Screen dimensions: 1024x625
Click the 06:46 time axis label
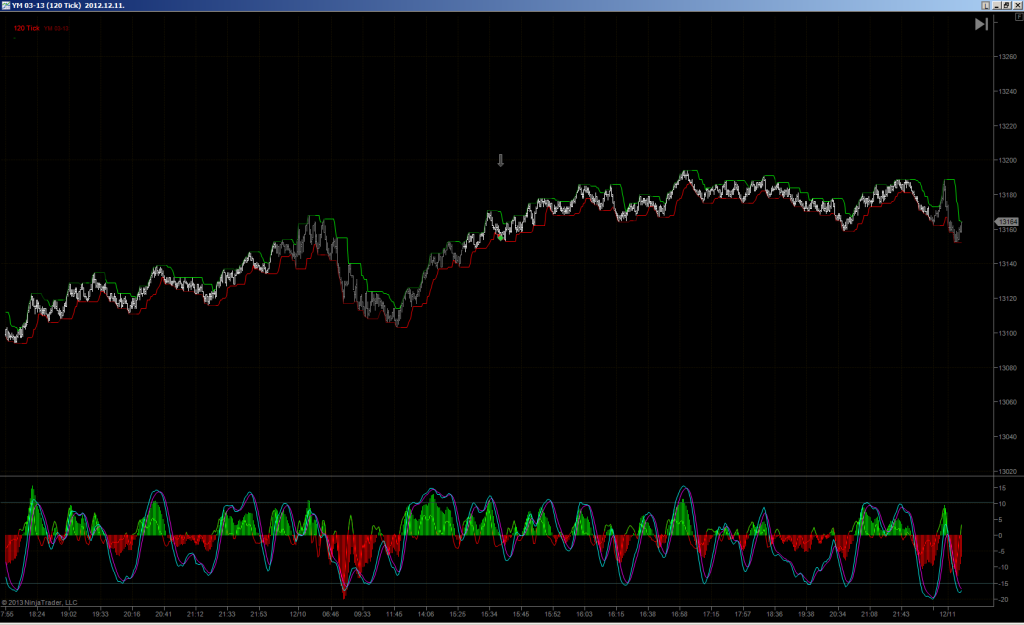tap(330, 614)
